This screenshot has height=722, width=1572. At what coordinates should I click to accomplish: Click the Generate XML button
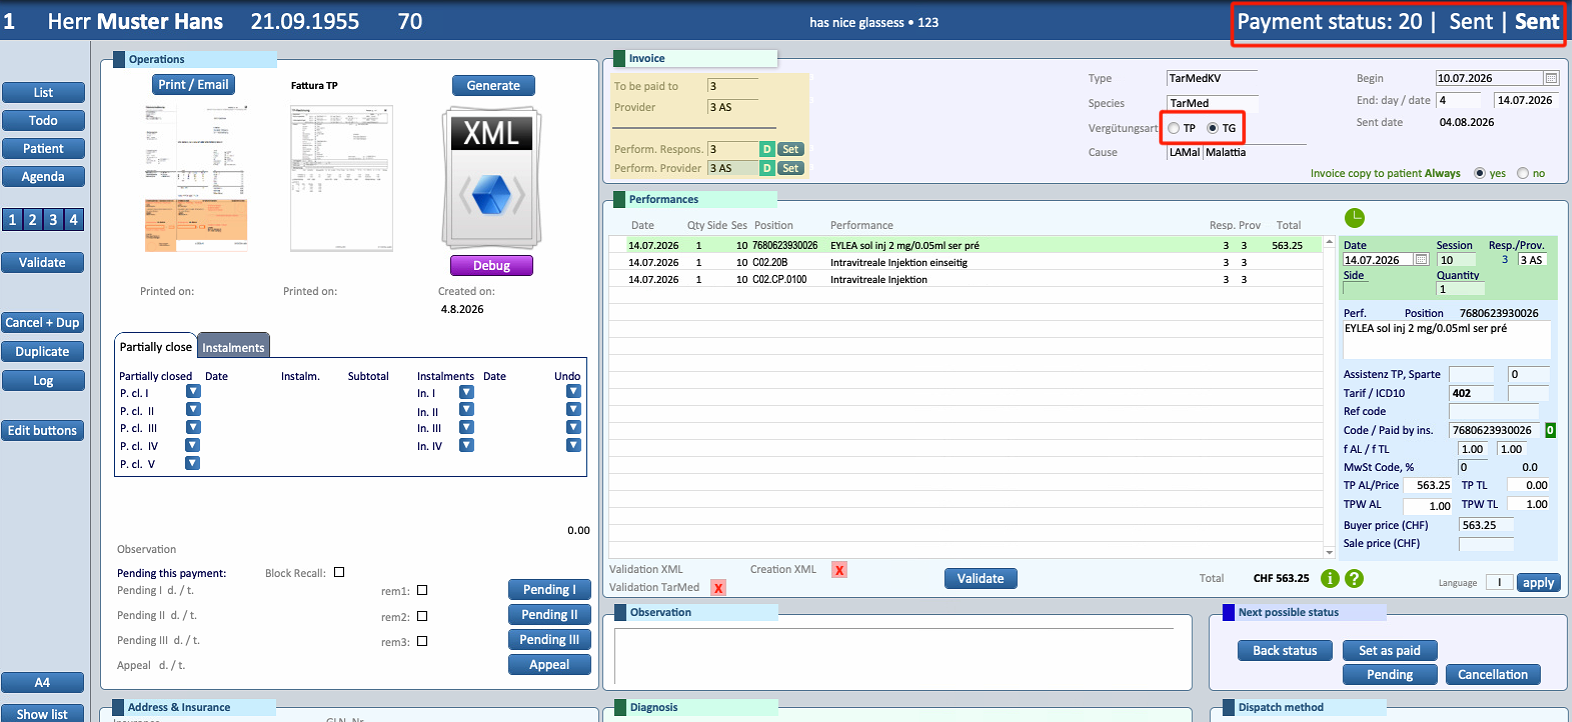coord(493,86)
